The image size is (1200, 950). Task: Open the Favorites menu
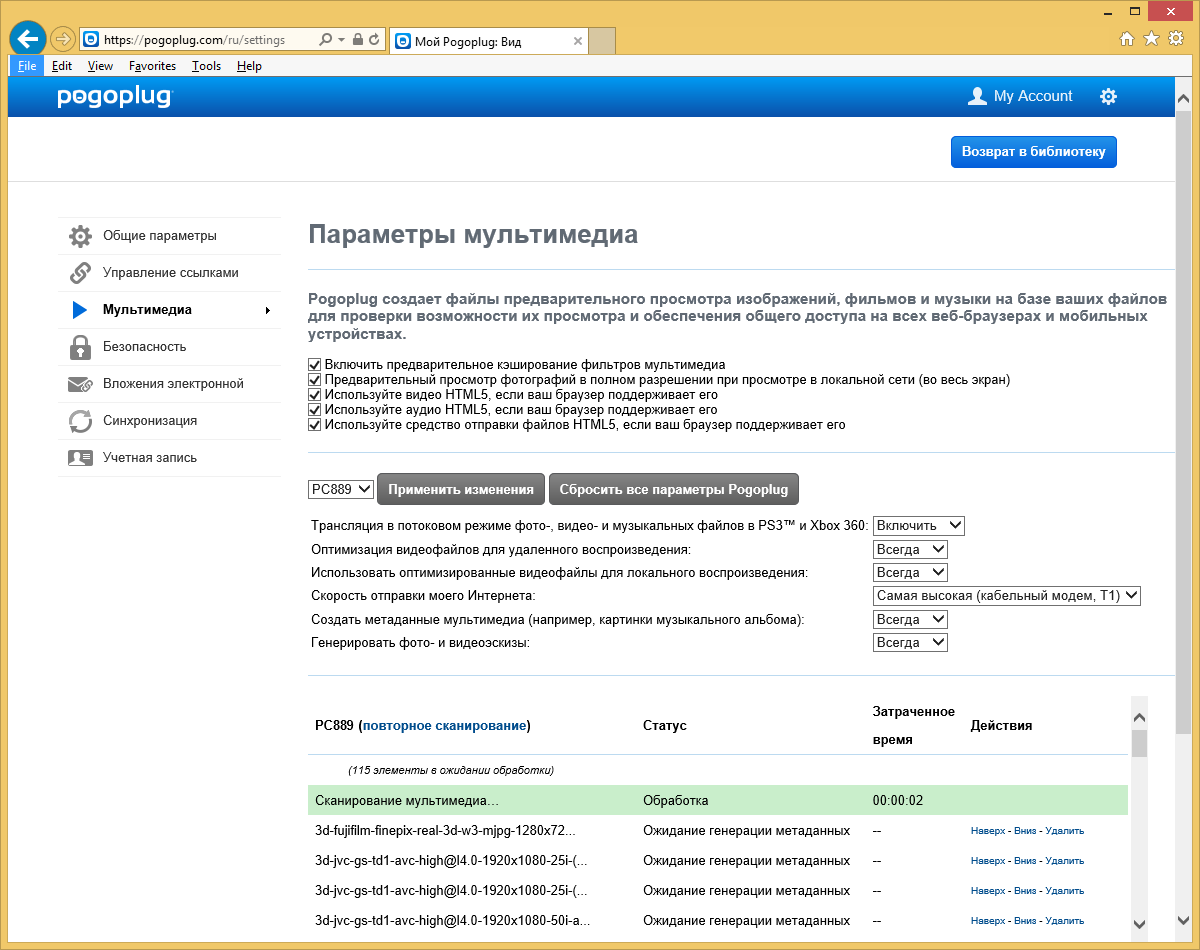(152, 66)
